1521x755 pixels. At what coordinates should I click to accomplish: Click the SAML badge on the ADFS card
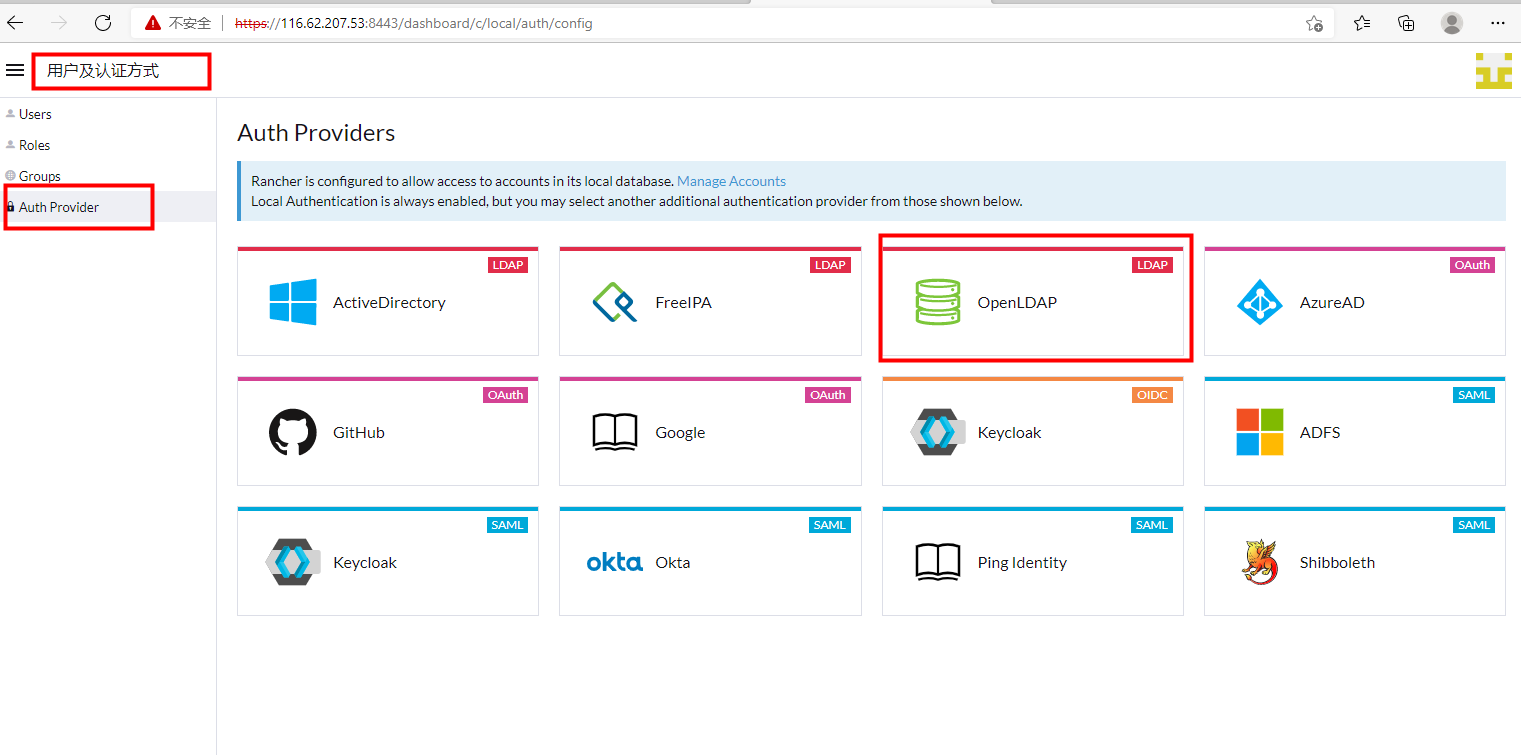click(1474, 395)
